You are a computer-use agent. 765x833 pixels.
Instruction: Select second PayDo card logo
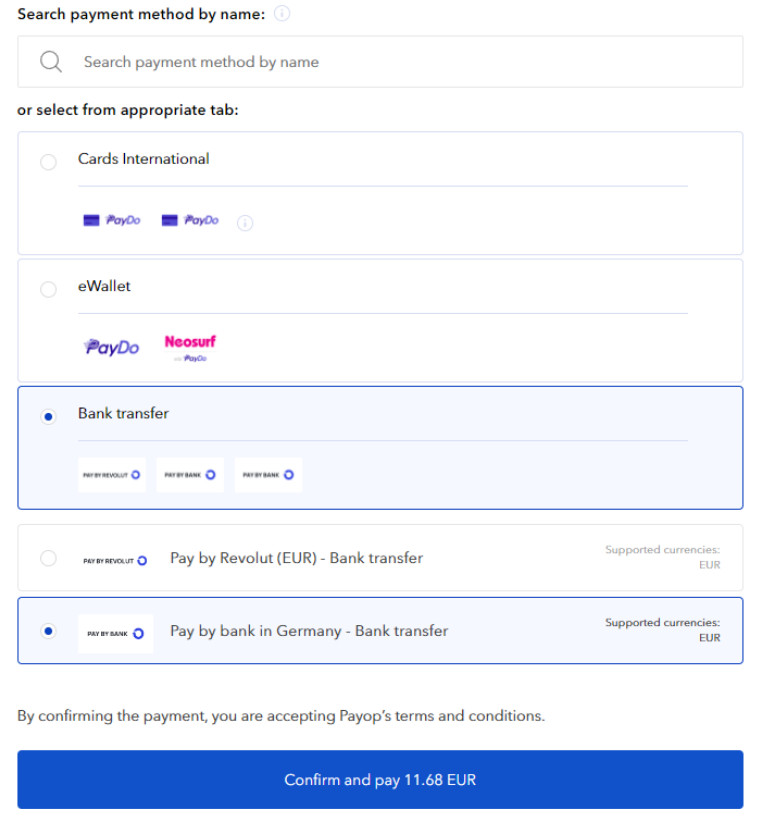click(190, 220)
